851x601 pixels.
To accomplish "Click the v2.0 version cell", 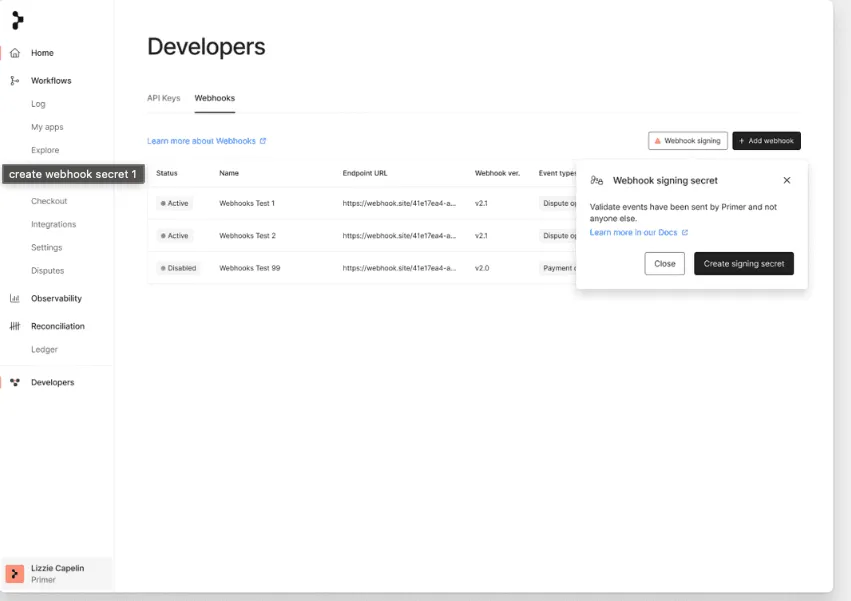I will (x=481, y=268).
